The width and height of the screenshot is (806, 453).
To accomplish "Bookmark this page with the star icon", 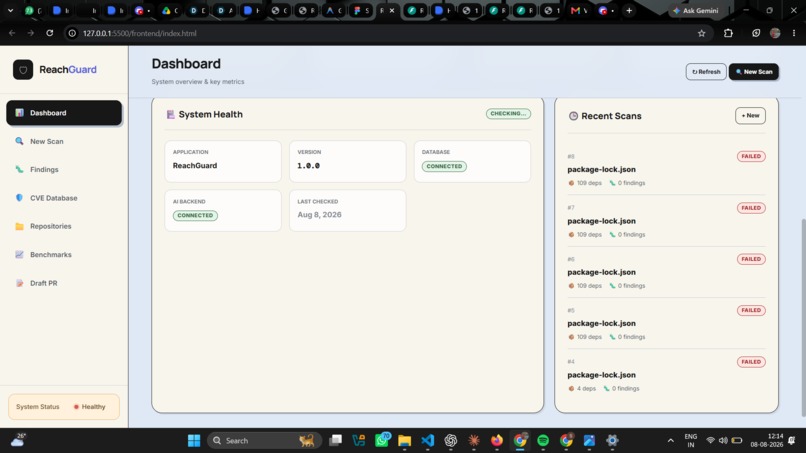I will (x=702, y=33).
